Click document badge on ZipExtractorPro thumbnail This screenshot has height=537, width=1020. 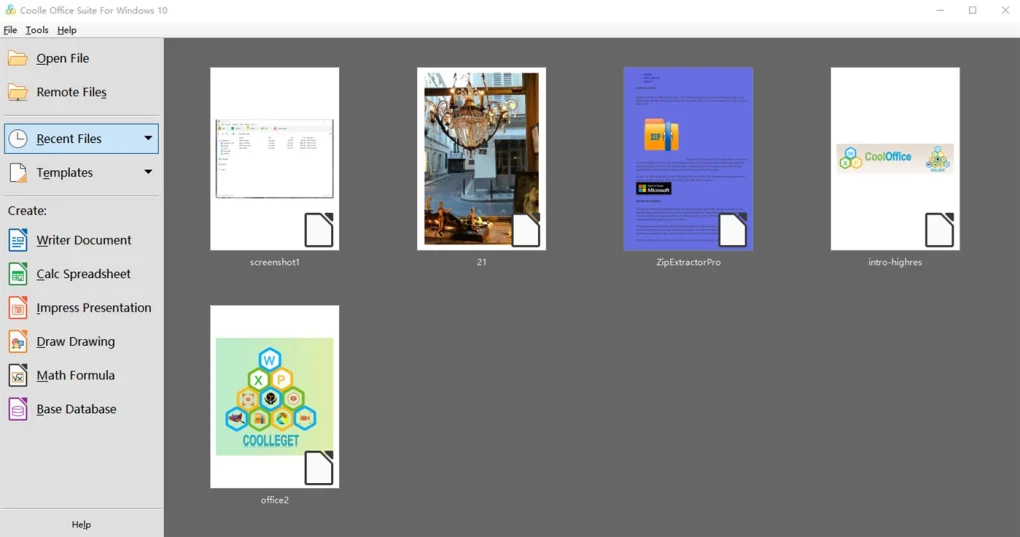[732, 230]
